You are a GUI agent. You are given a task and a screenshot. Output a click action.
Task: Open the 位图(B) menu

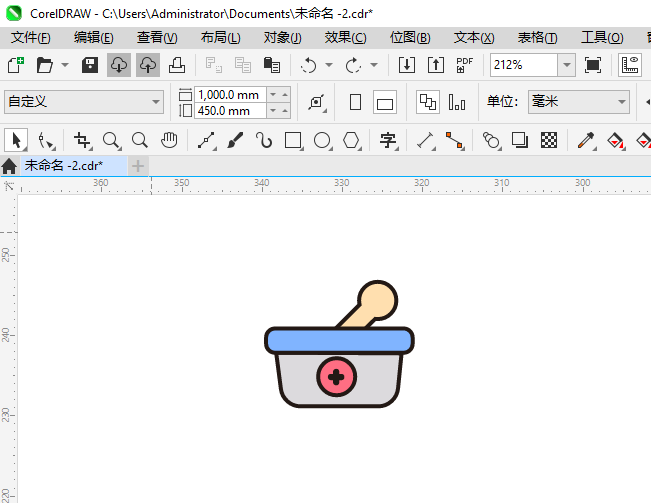click(410, 38)
